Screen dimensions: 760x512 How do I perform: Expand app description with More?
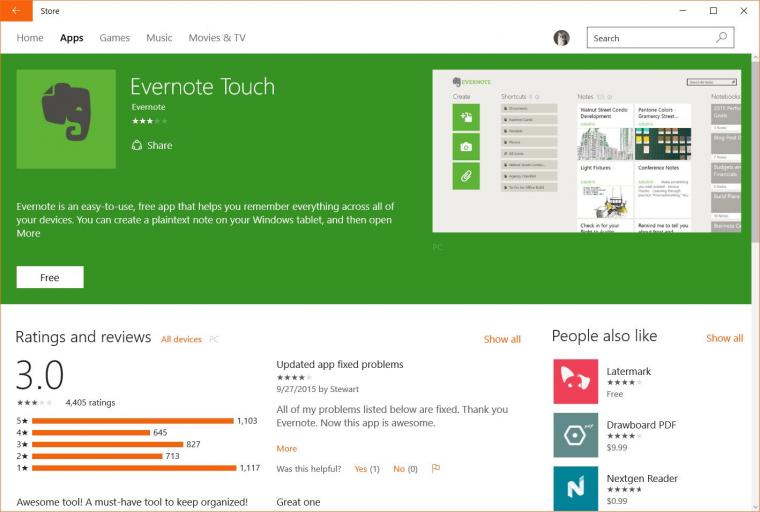[28, 233]
